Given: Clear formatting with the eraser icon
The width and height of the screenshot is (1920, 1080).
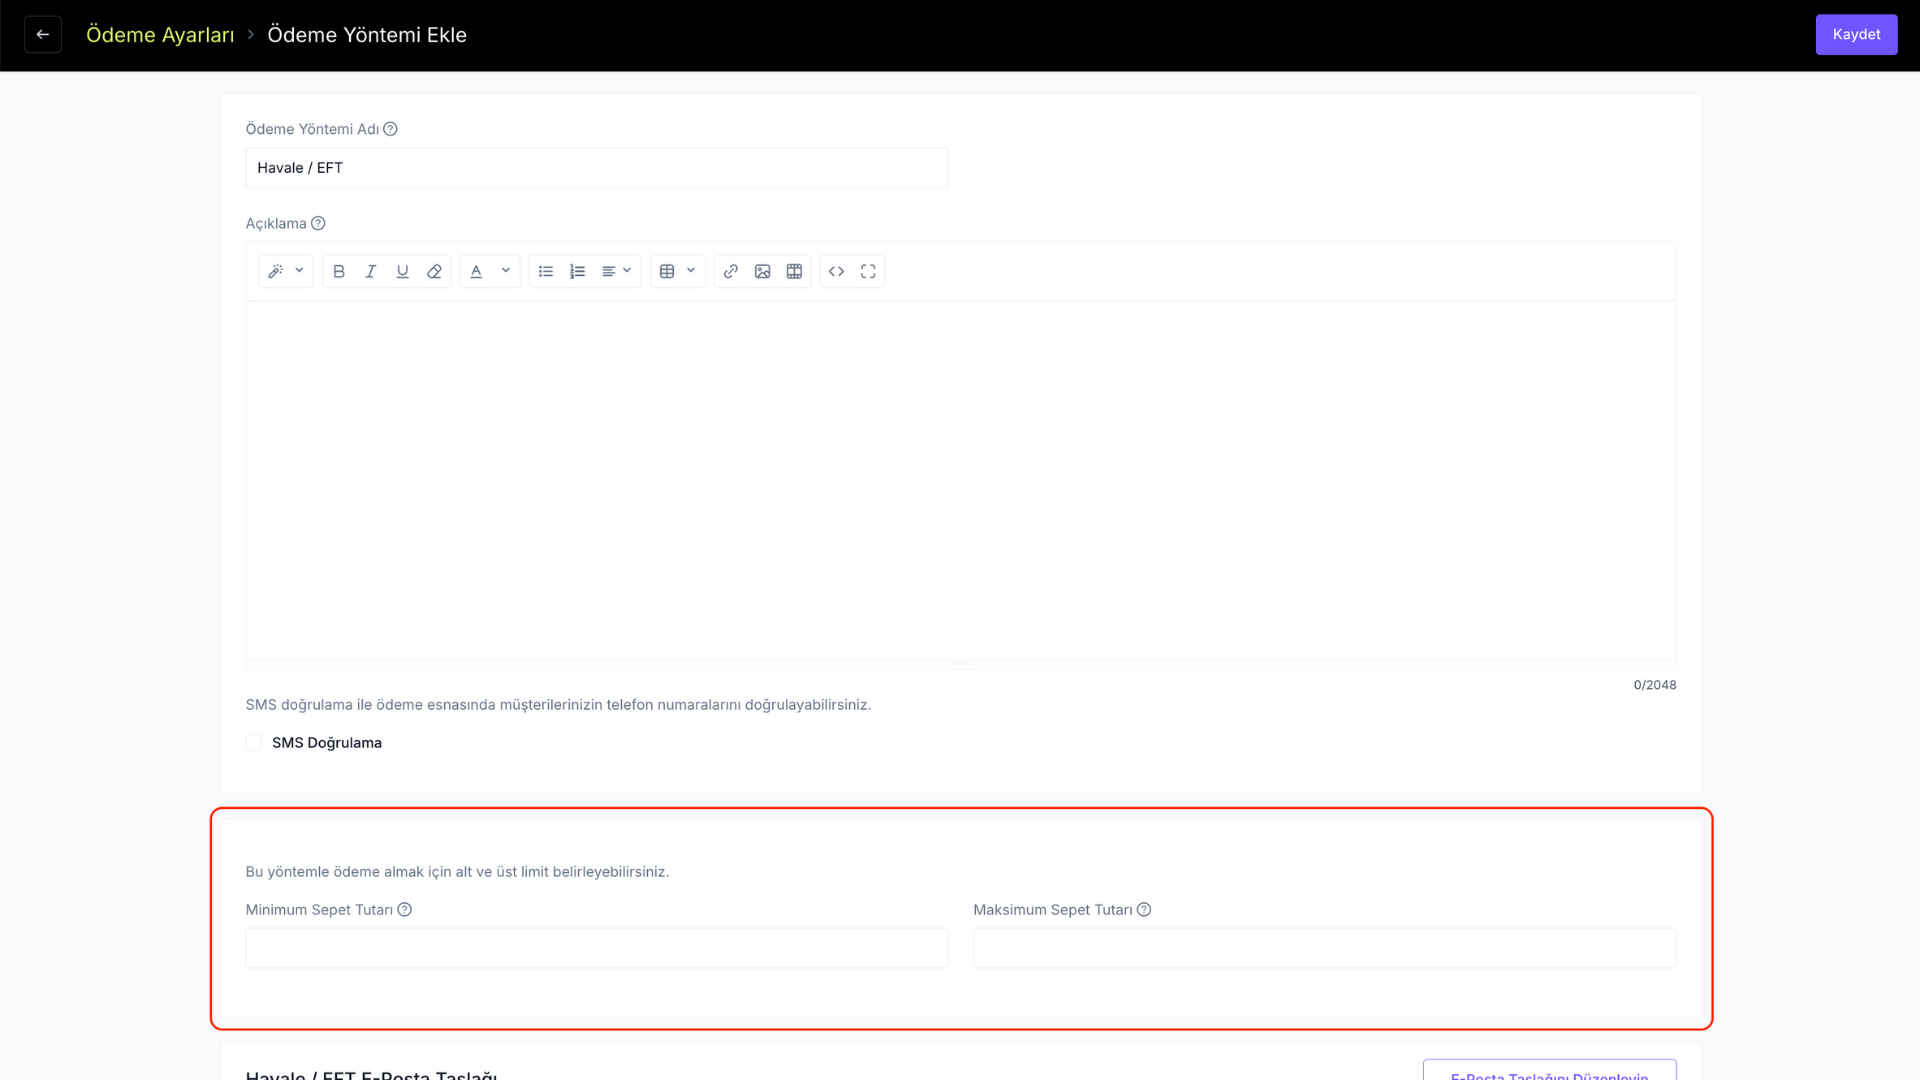Looking at the screenshot, I should pos(434,271).
